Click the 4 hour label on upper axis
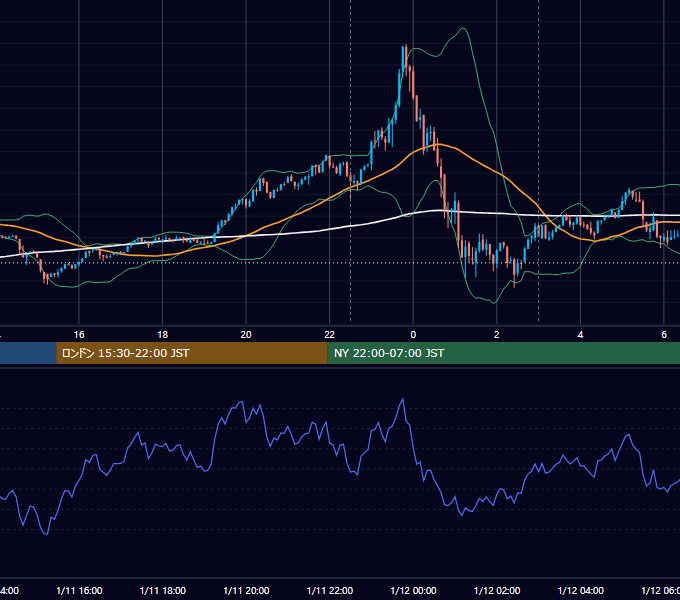 click(x=580, y=335)
